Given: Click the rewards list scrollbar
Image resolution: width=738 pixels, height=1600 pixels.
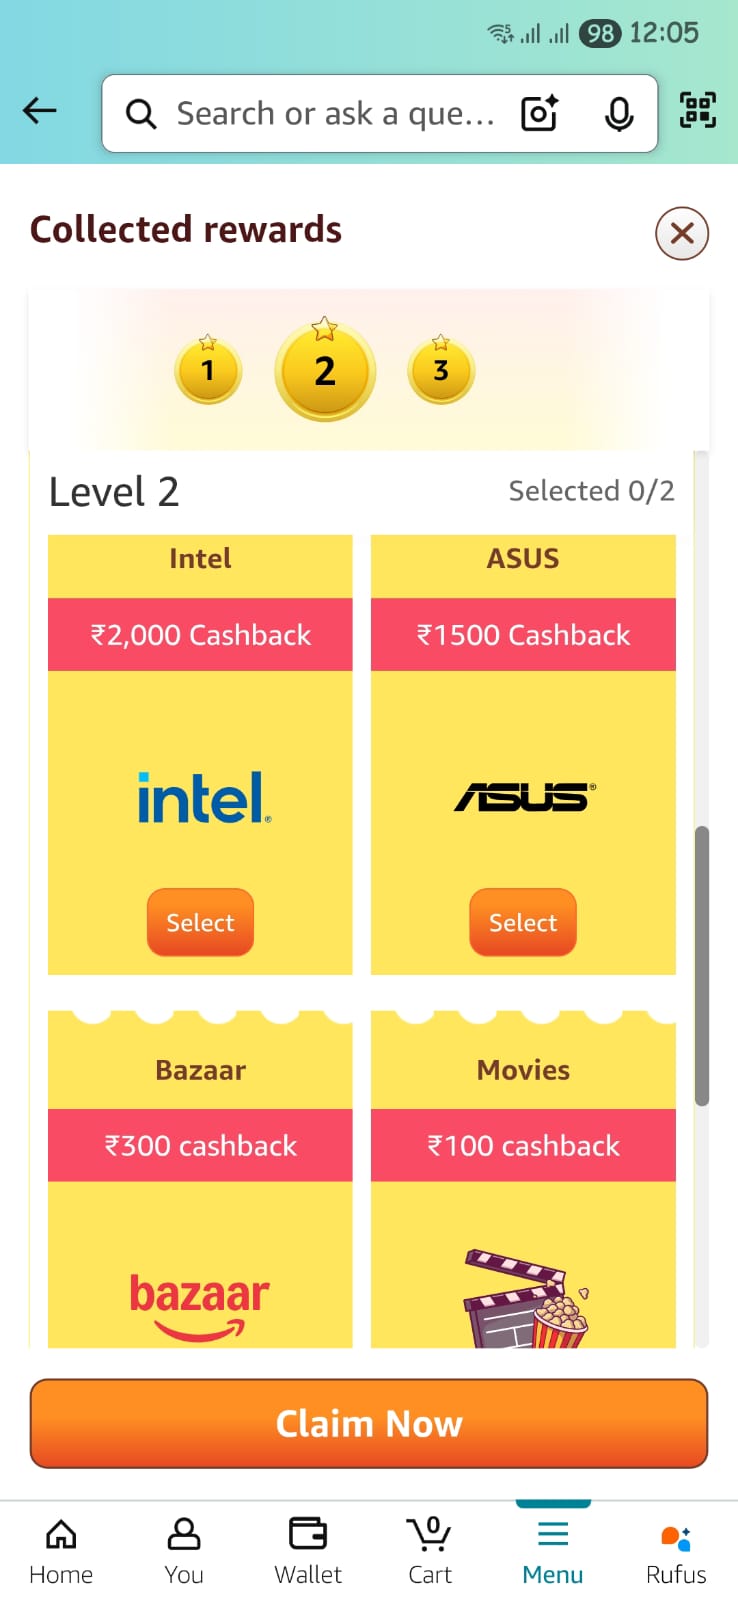Looking at the screenshot, I should point(702,965).
